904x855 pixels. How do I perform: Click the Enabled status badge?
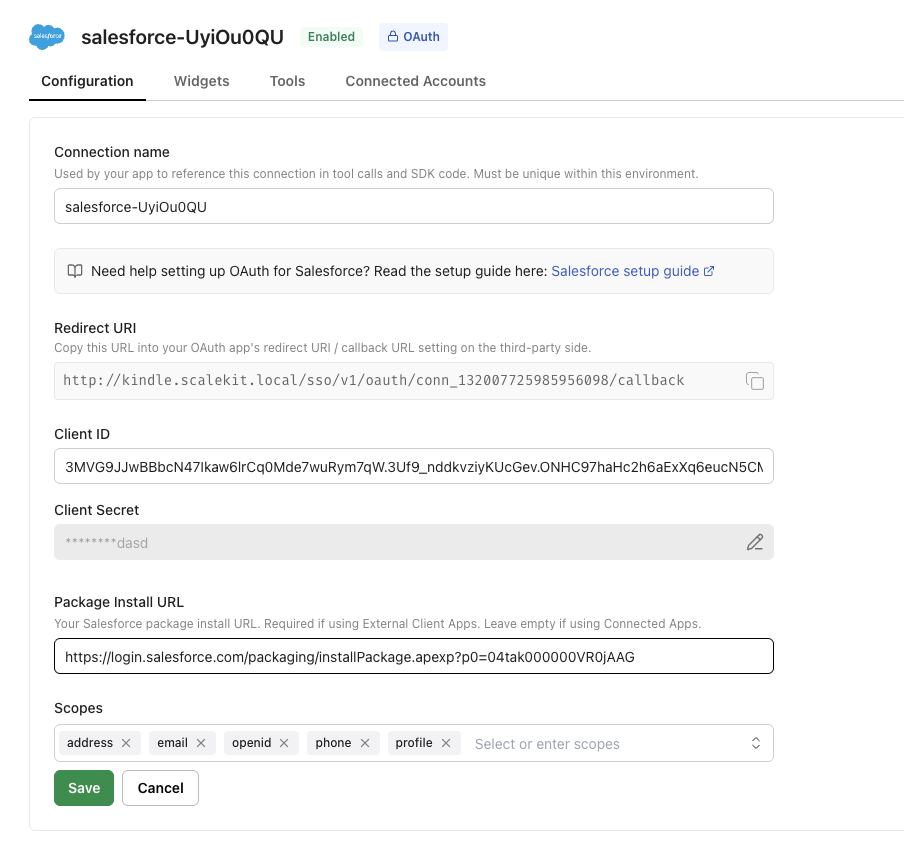[331, 37]
